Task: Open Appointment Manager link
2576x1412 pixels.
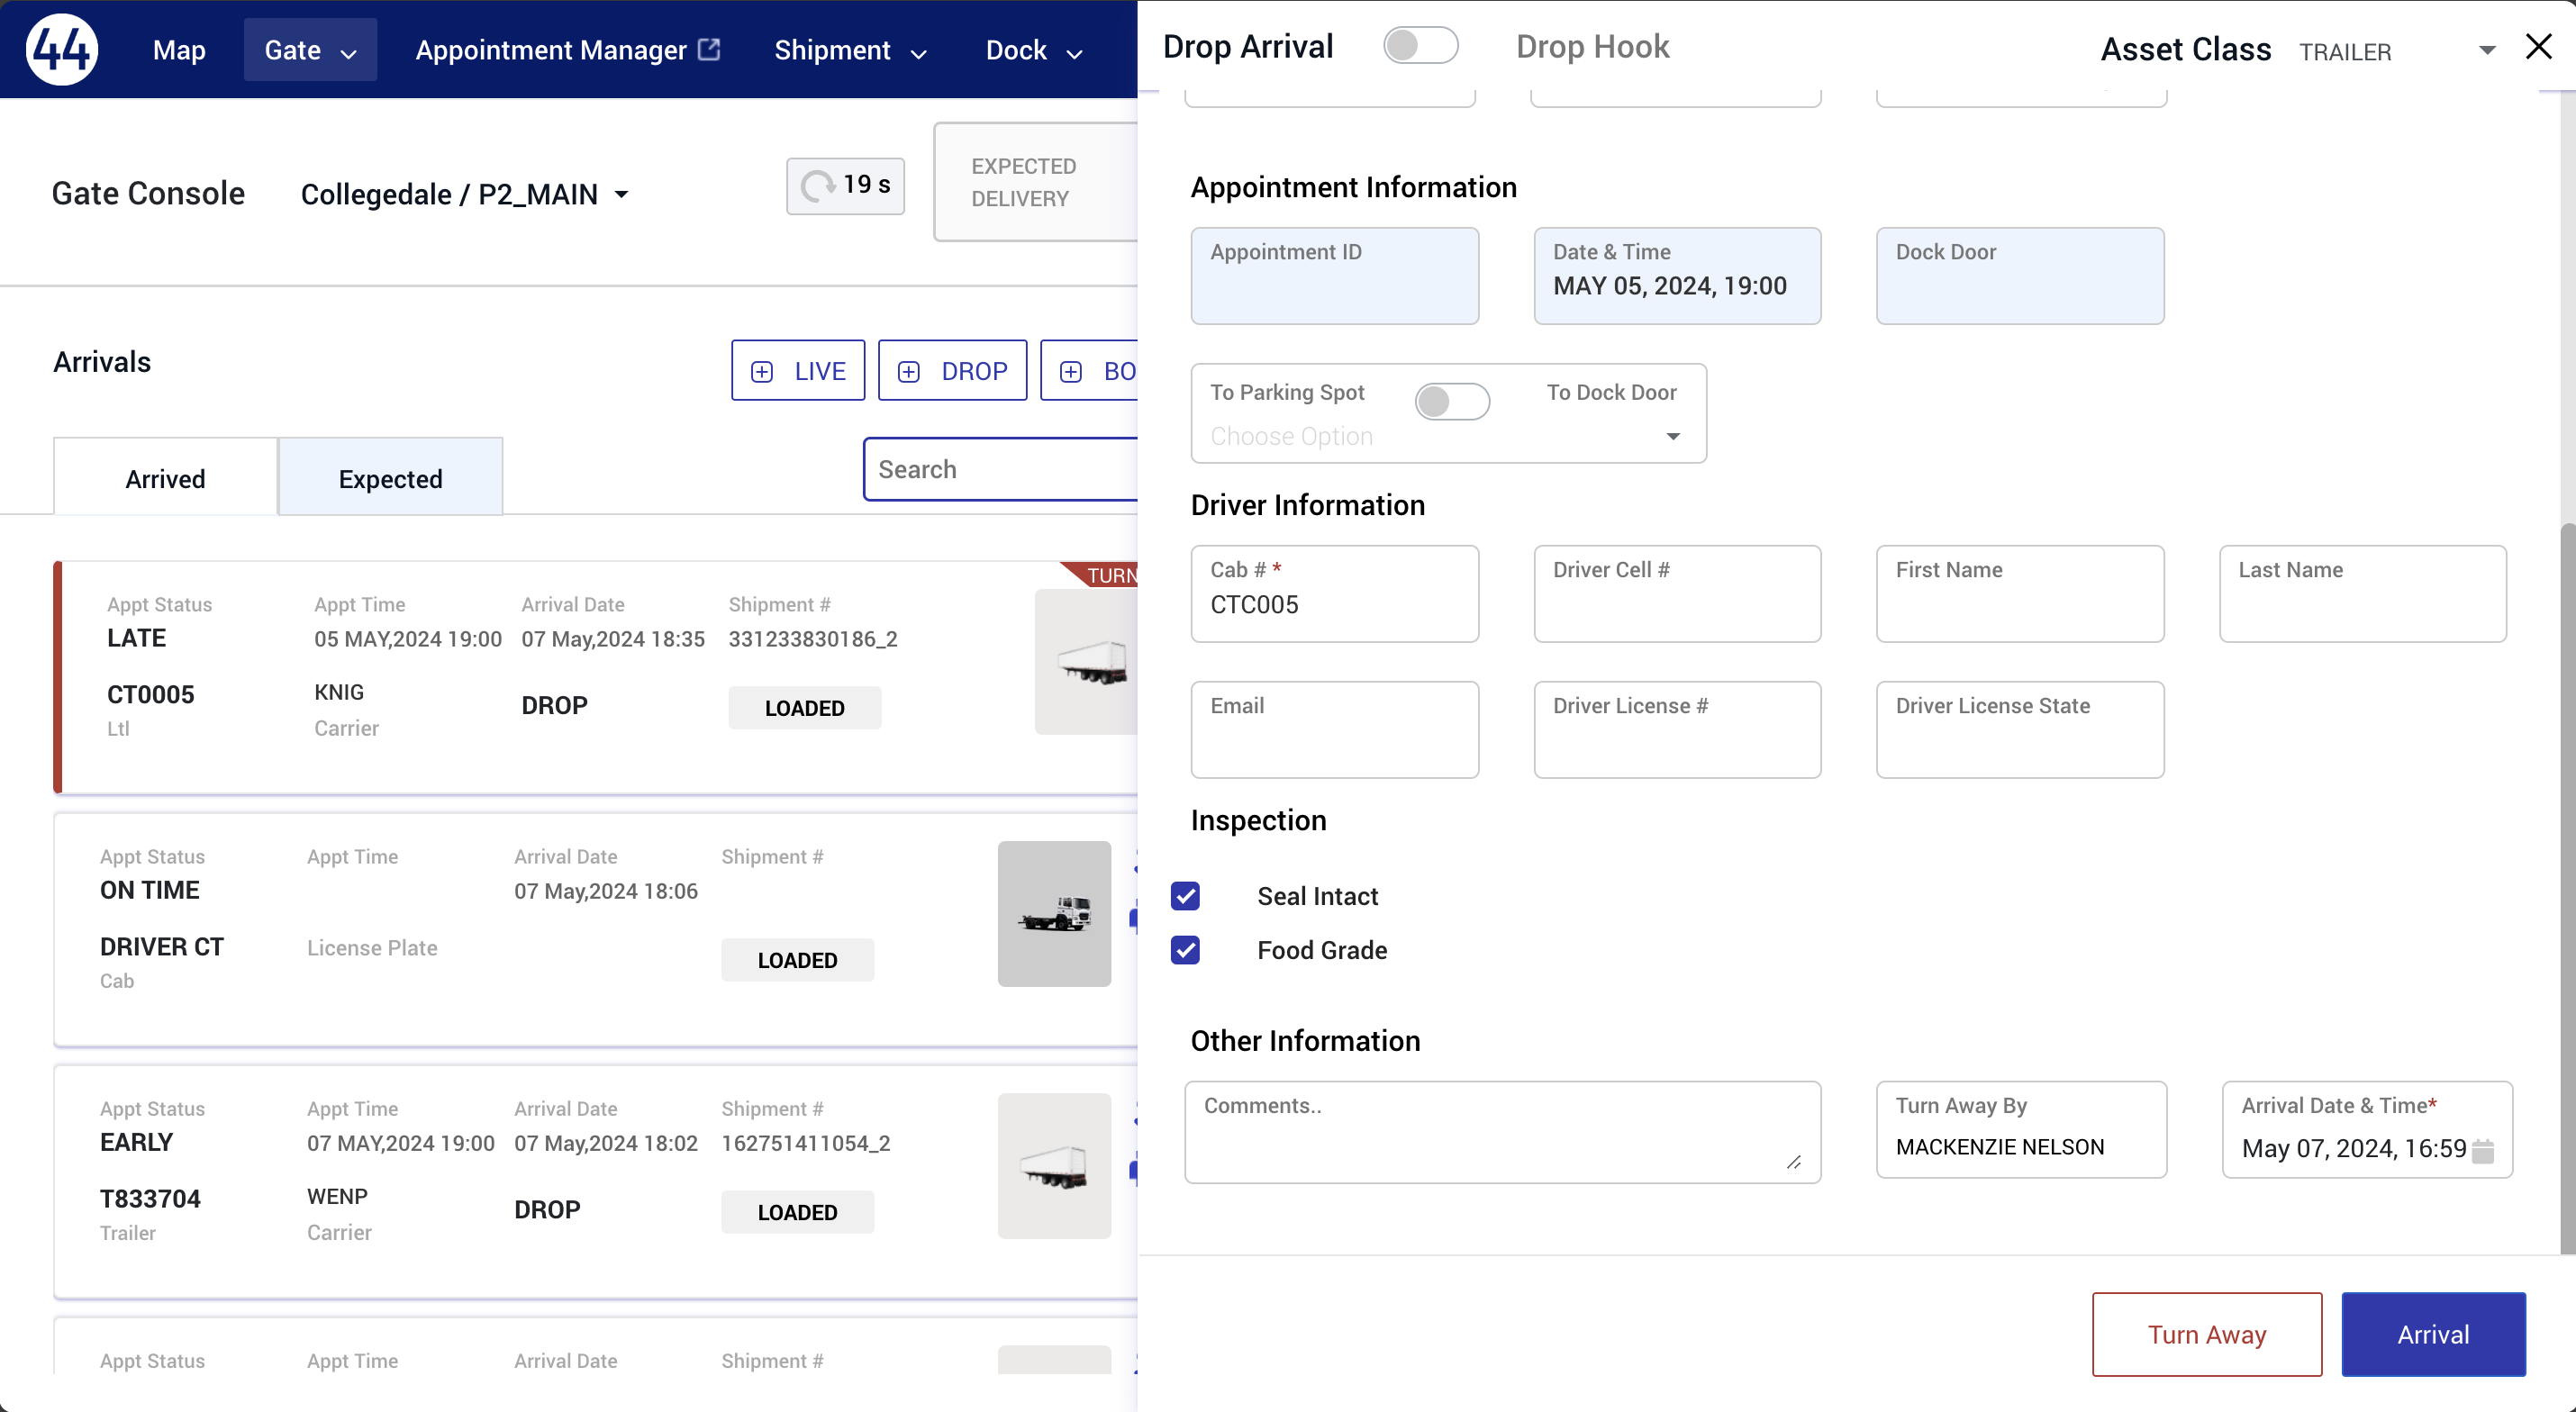Action: [567, 50]
